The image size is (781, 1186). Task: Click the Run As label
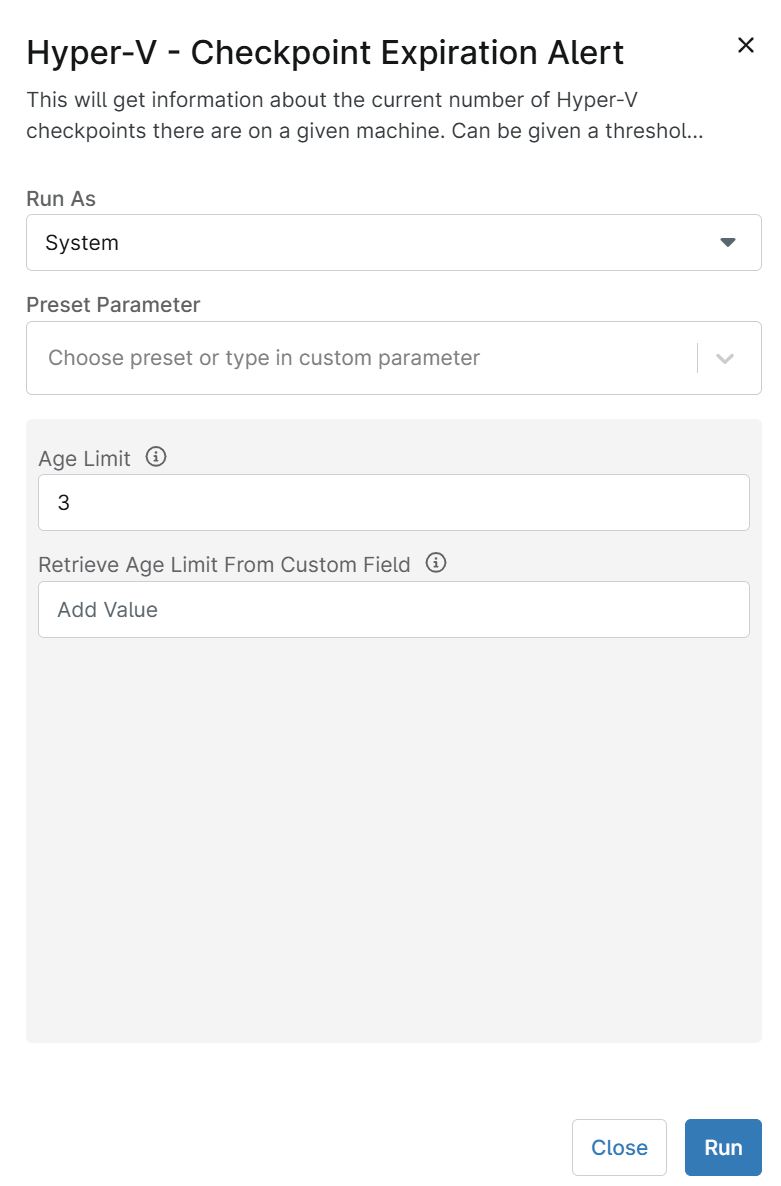tap(61, 199)
